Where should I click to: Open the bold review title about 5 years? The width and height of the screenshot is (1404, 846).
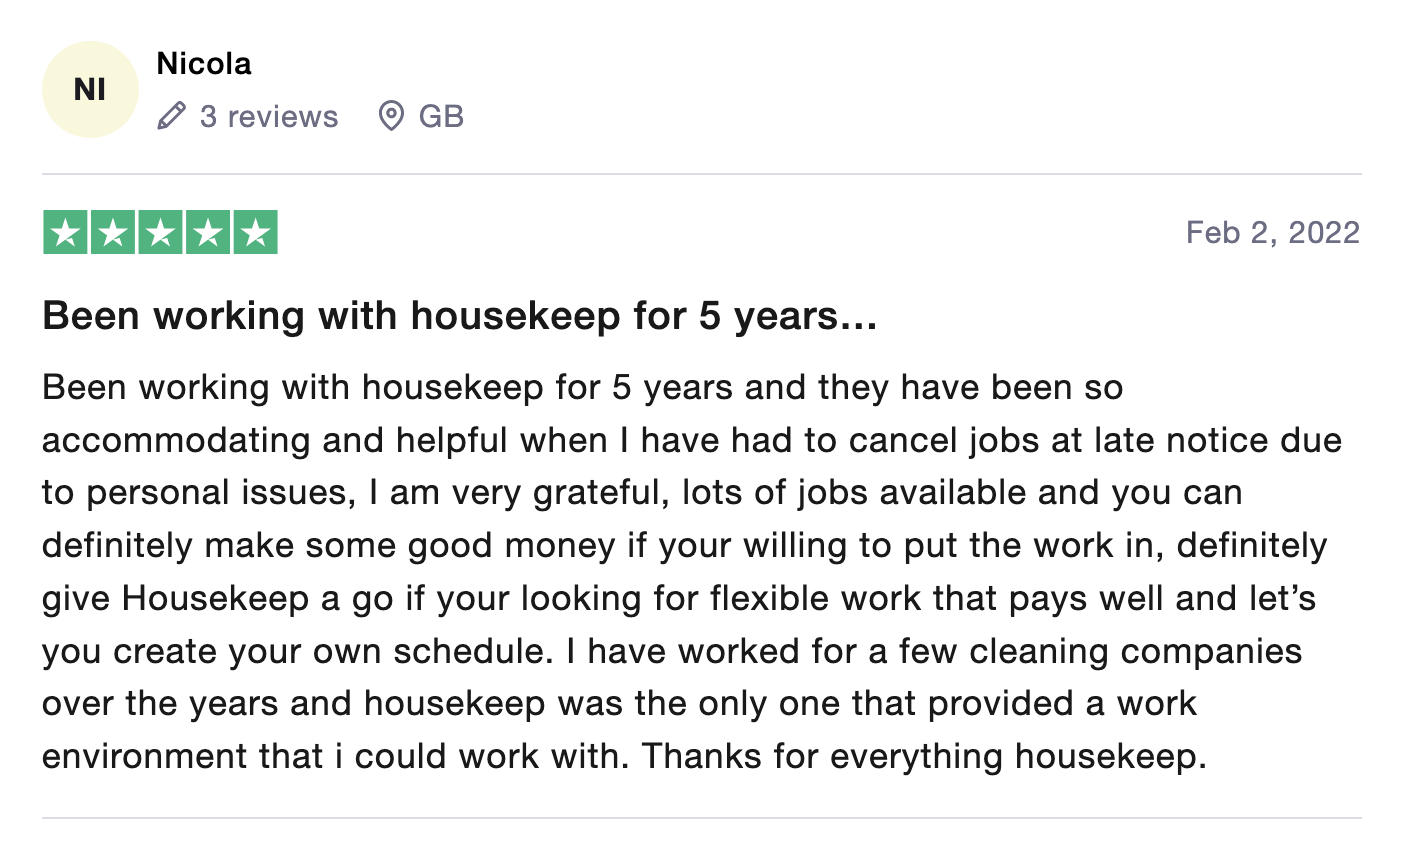(x=460, y=316)
